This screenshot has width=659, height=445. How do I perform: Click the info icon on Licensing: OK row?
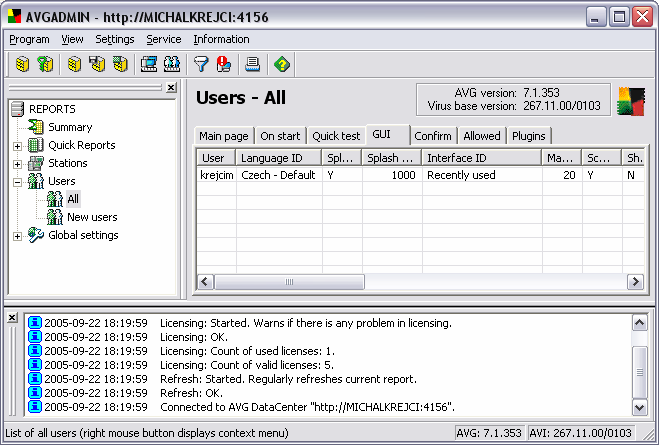click(34, 337)
